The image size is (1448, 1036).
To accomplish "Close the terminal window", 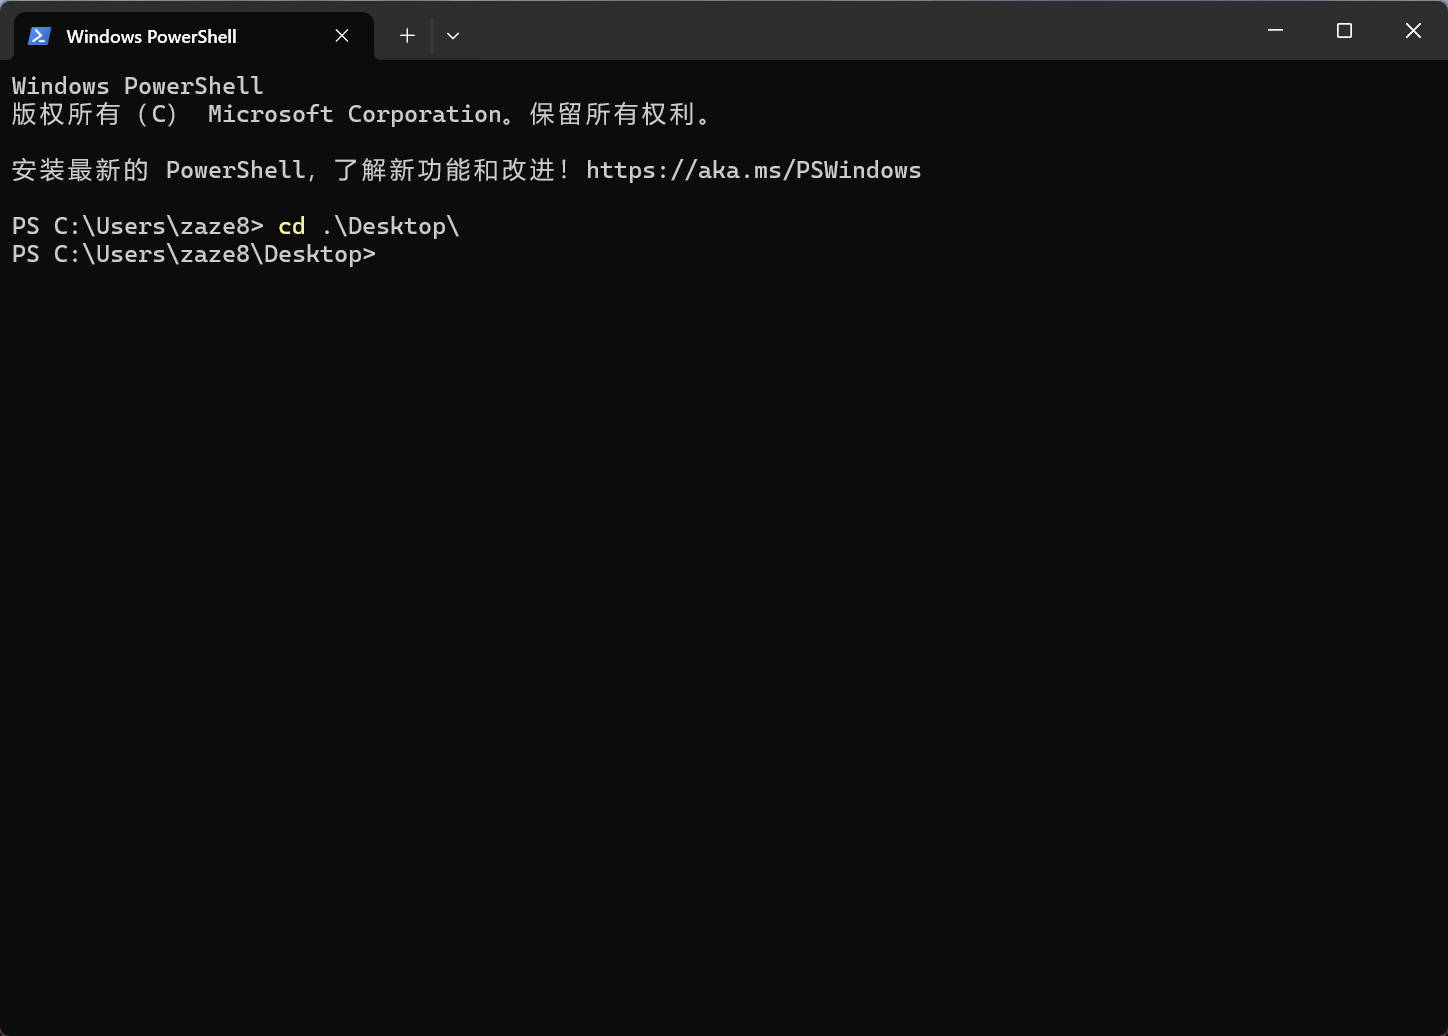I will click(x=1413, y=31).
